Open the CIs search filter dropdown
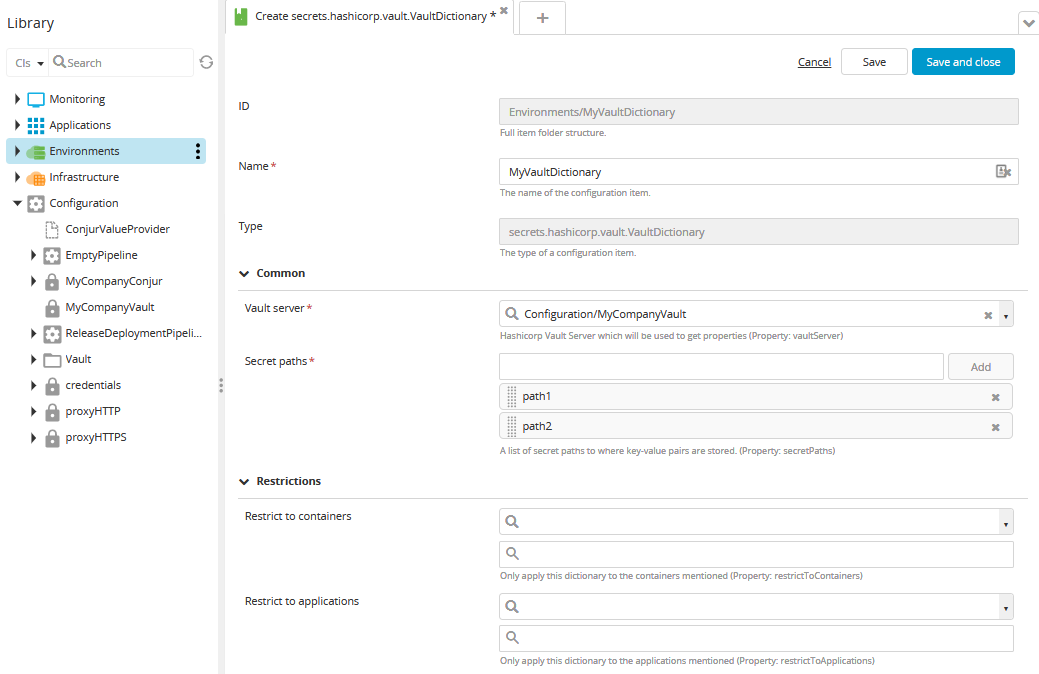This screenshot has height=674, width=1039. pyautogui.click(x=29, y=63)
